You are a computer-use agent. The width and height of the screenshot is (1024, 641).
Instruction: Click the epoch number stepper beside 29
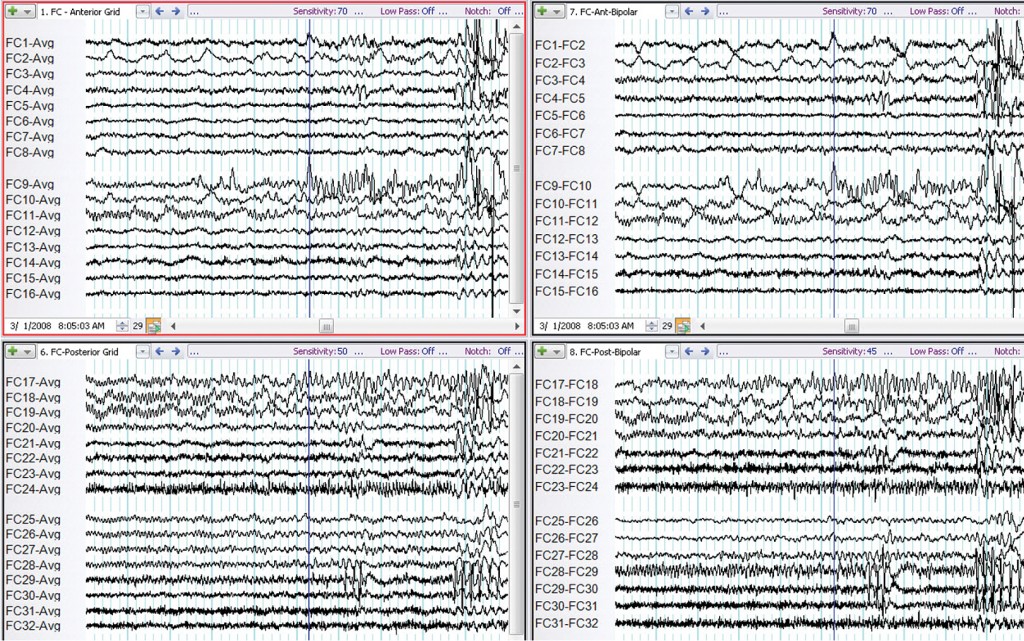point(123,324)
